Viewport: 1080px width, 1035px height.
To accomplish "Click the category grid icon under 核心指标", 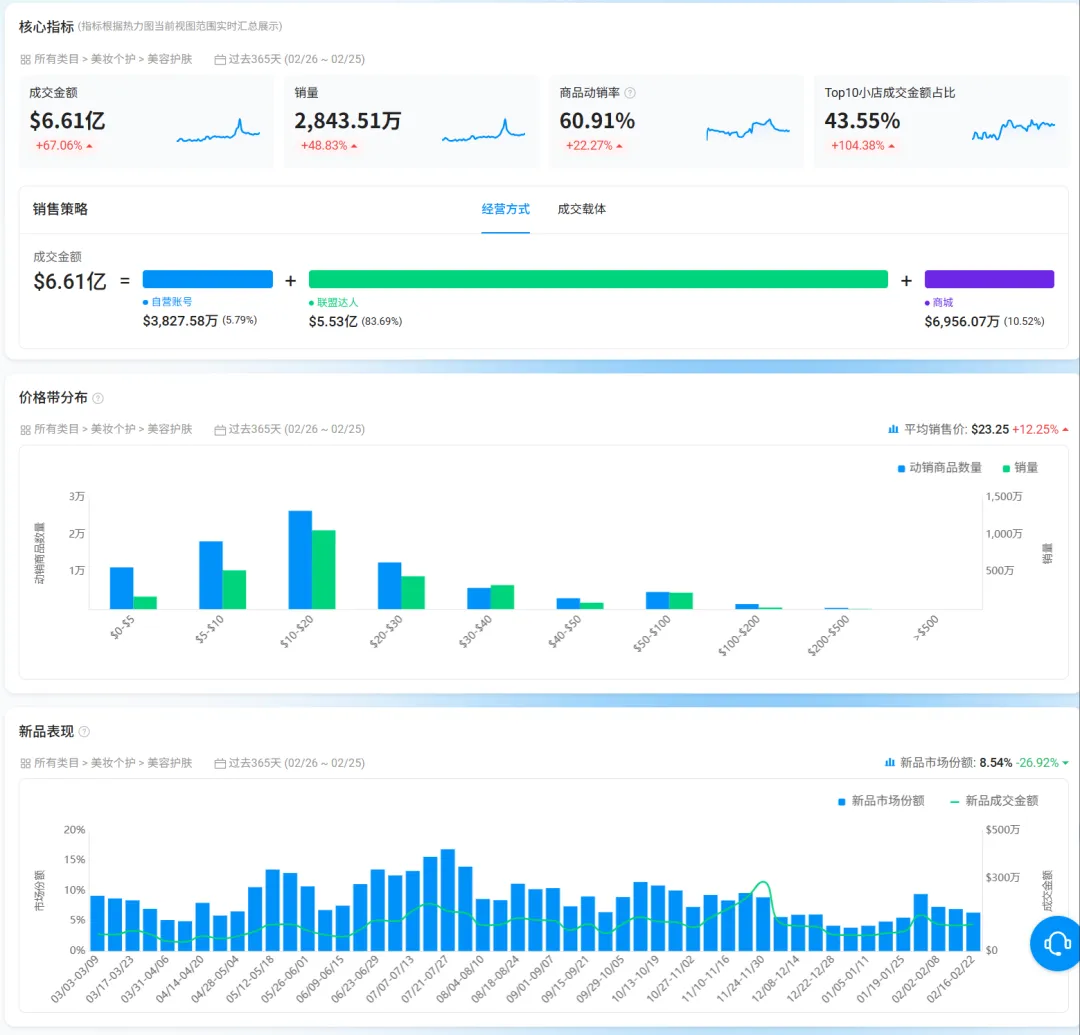I will coord(25,60).
